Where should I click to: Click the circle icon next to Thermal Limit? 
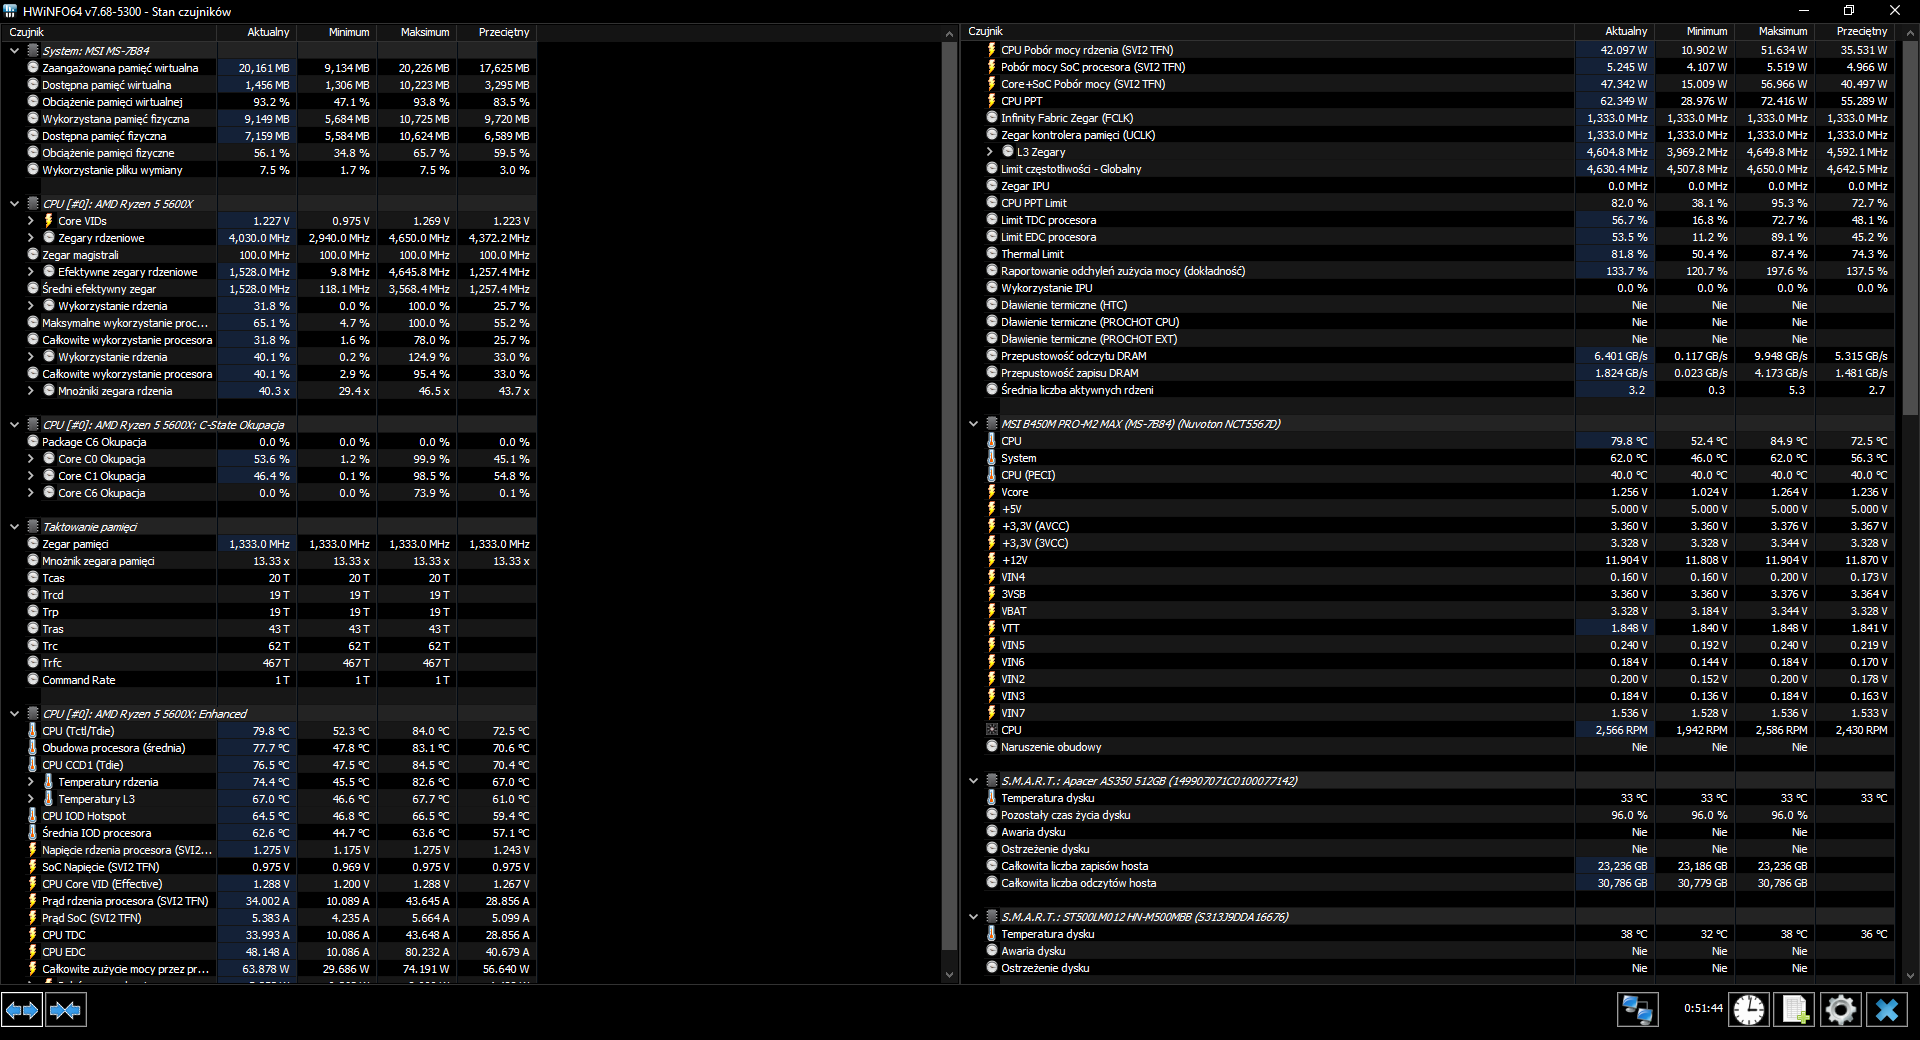point(991,254)
